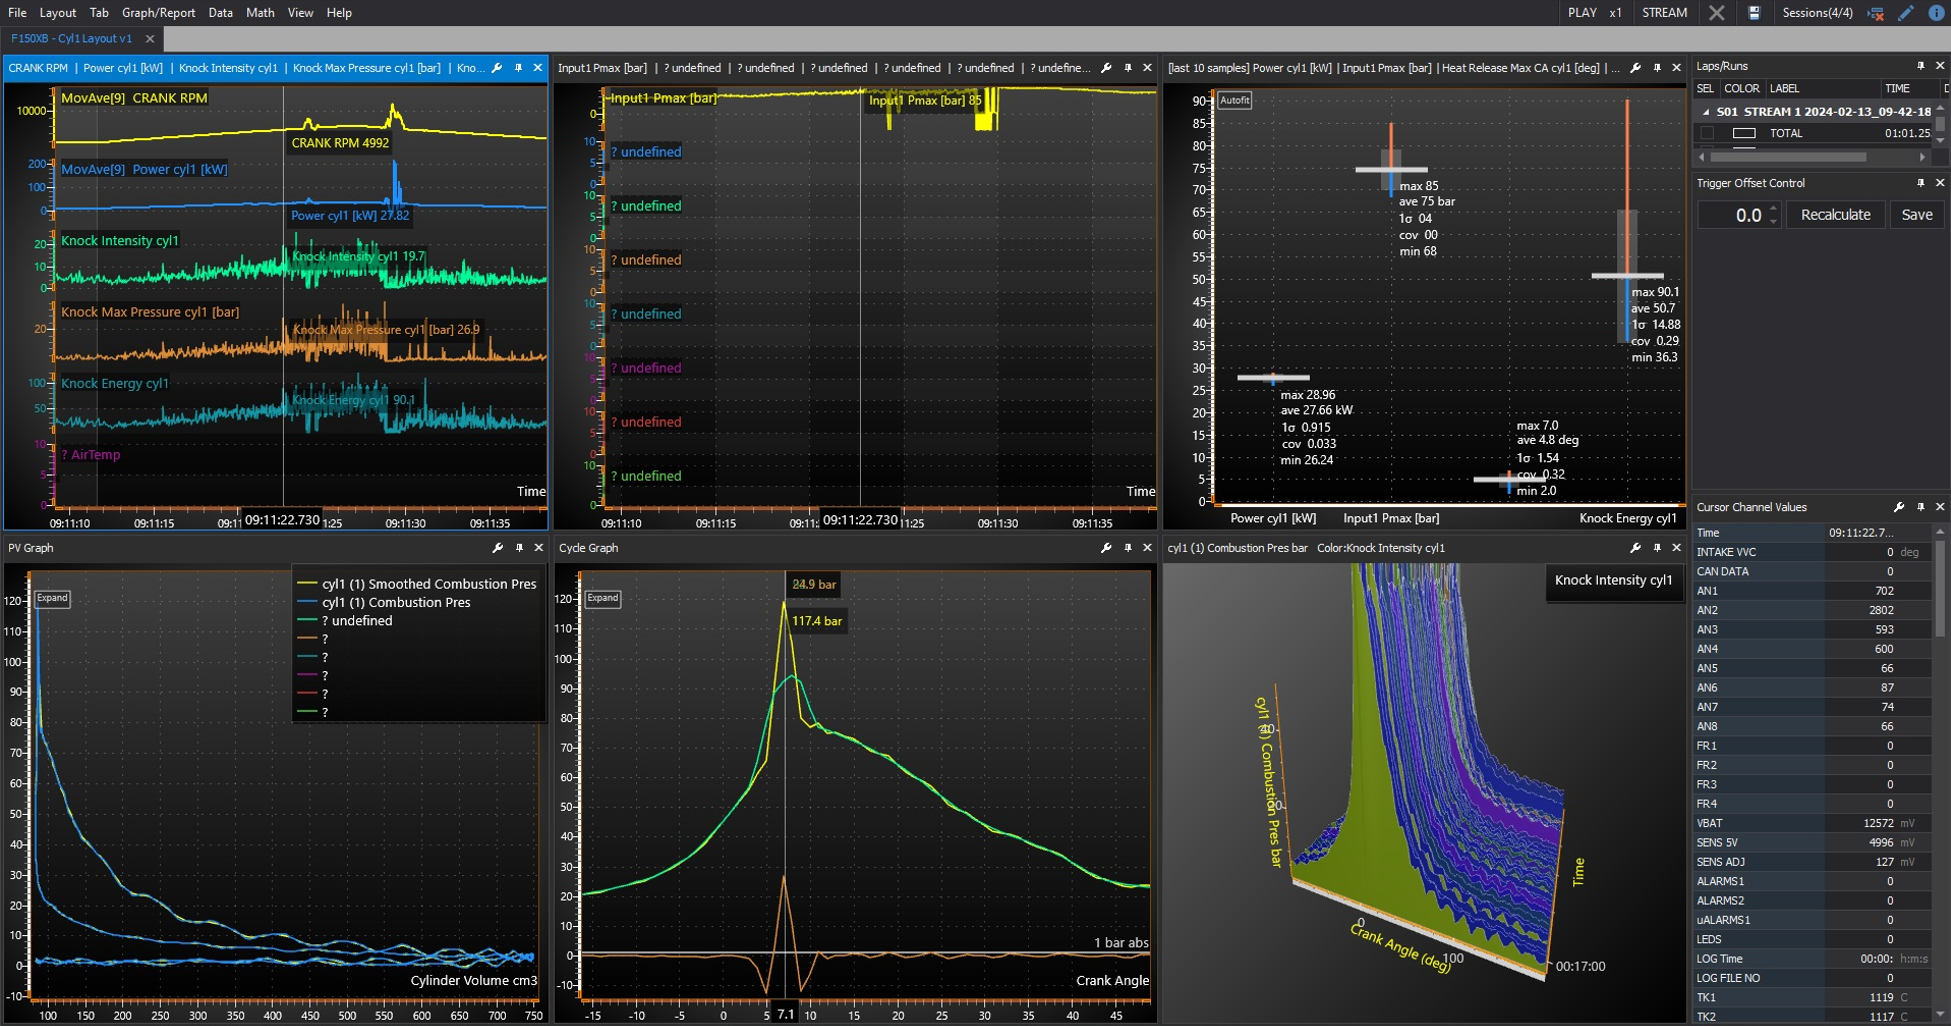Toggle Autofit on the statistics chart

[1234, 100]
